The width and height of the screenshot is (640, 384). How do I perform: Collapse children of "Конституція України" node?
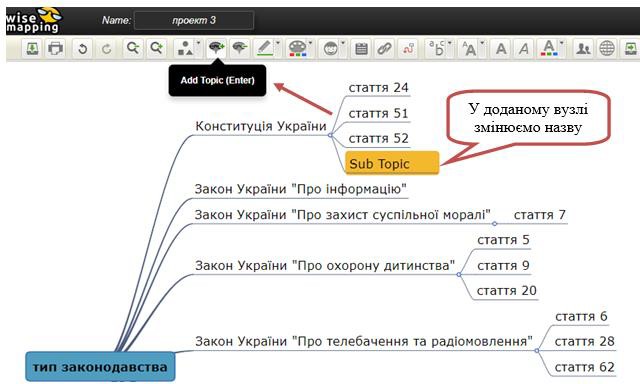tap(330, 135)
